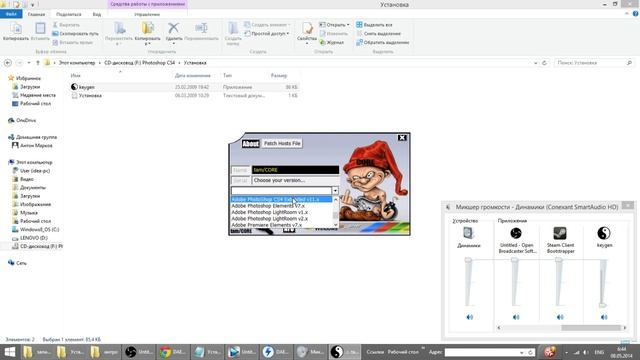The width and height of the screenshot is (640, 360).
Task: Click the Name field in keygen
Action: point(296,170)
